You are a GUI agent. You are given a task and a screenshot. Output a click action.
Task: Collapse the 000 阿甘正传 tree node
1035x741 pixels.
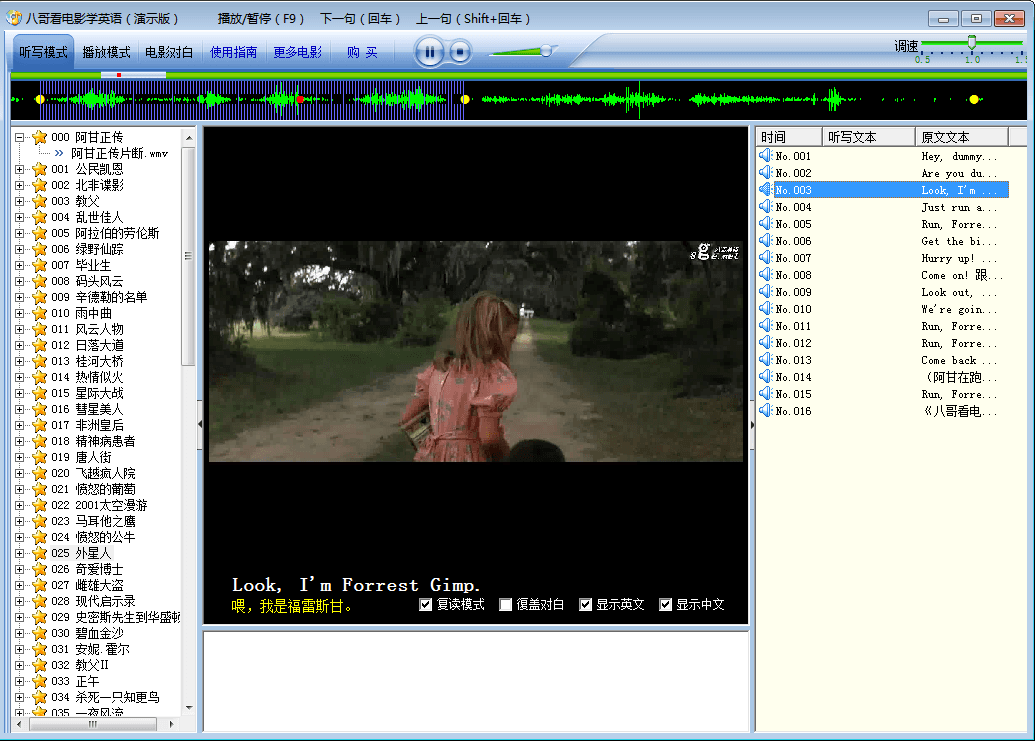19,137
